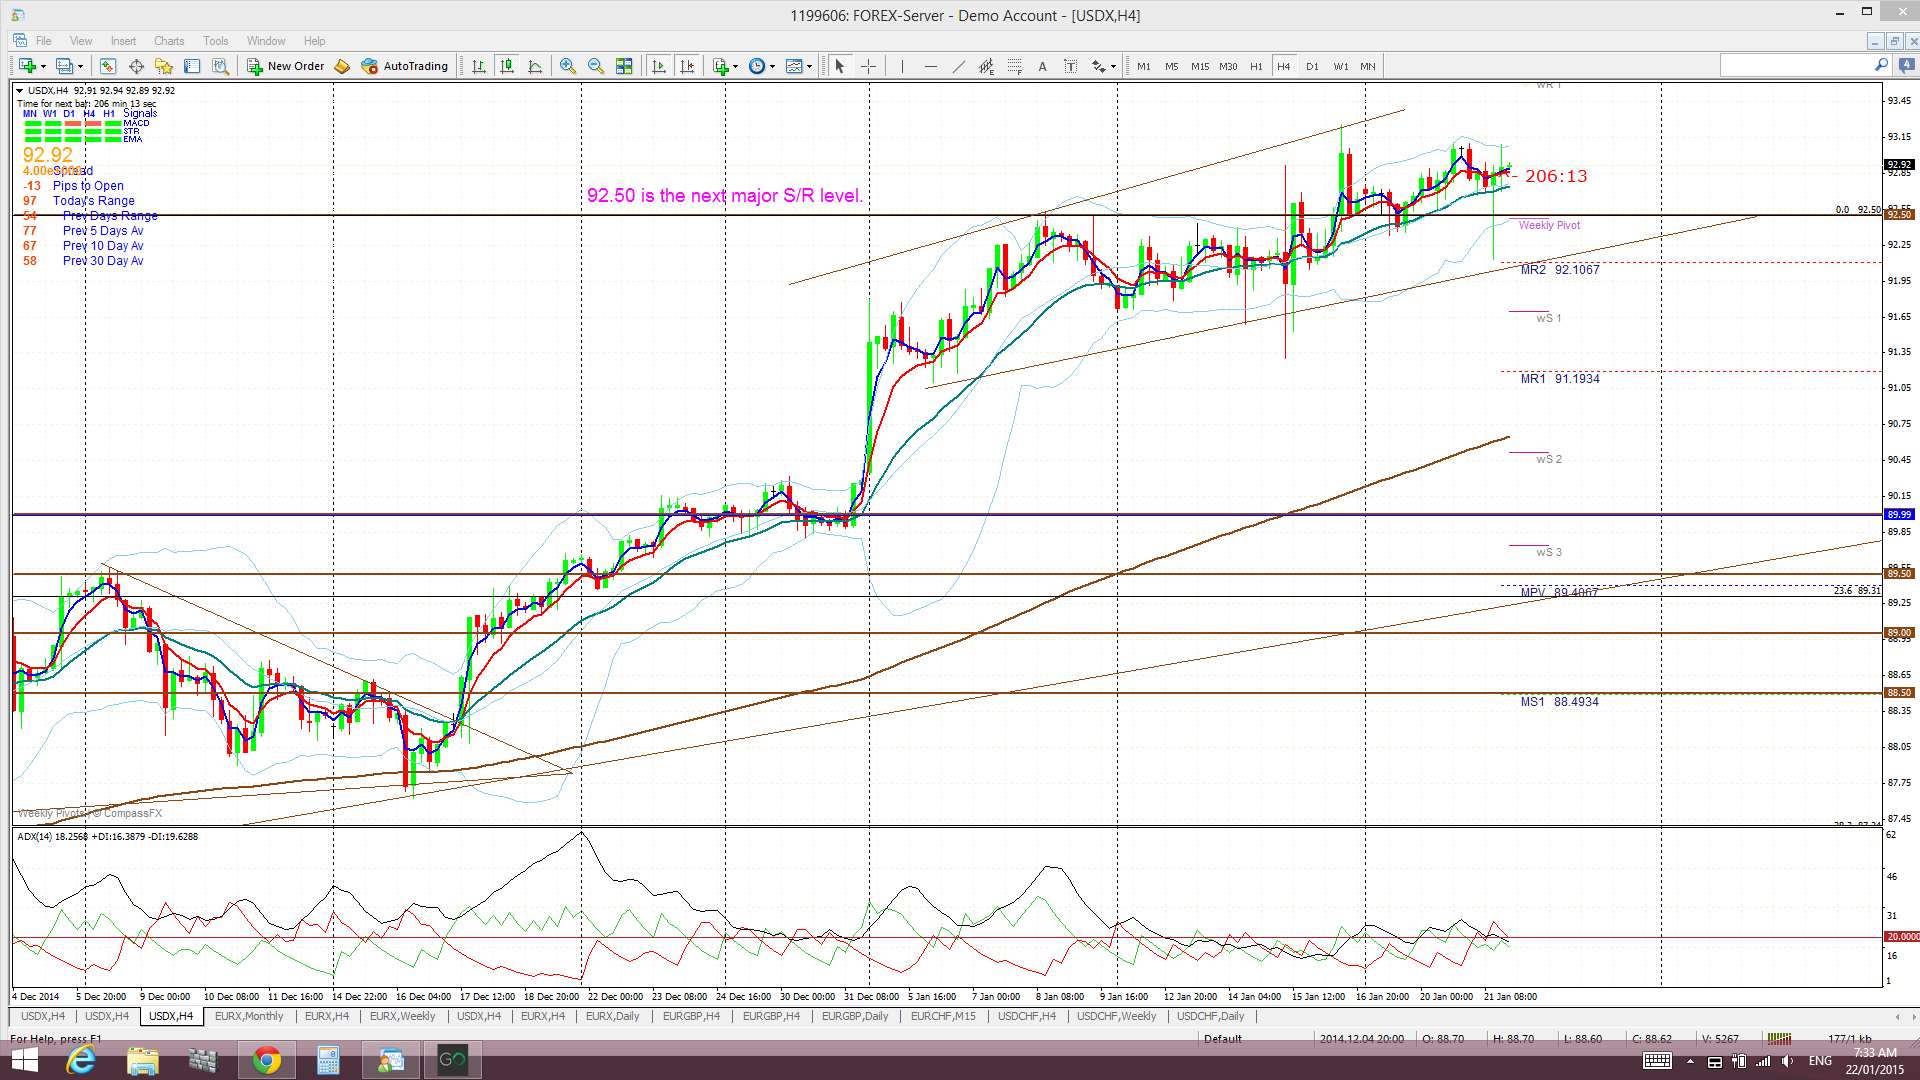Expand the Indicators list dropdown
Screen dimensions: 1920x1080
pos(735,67)
